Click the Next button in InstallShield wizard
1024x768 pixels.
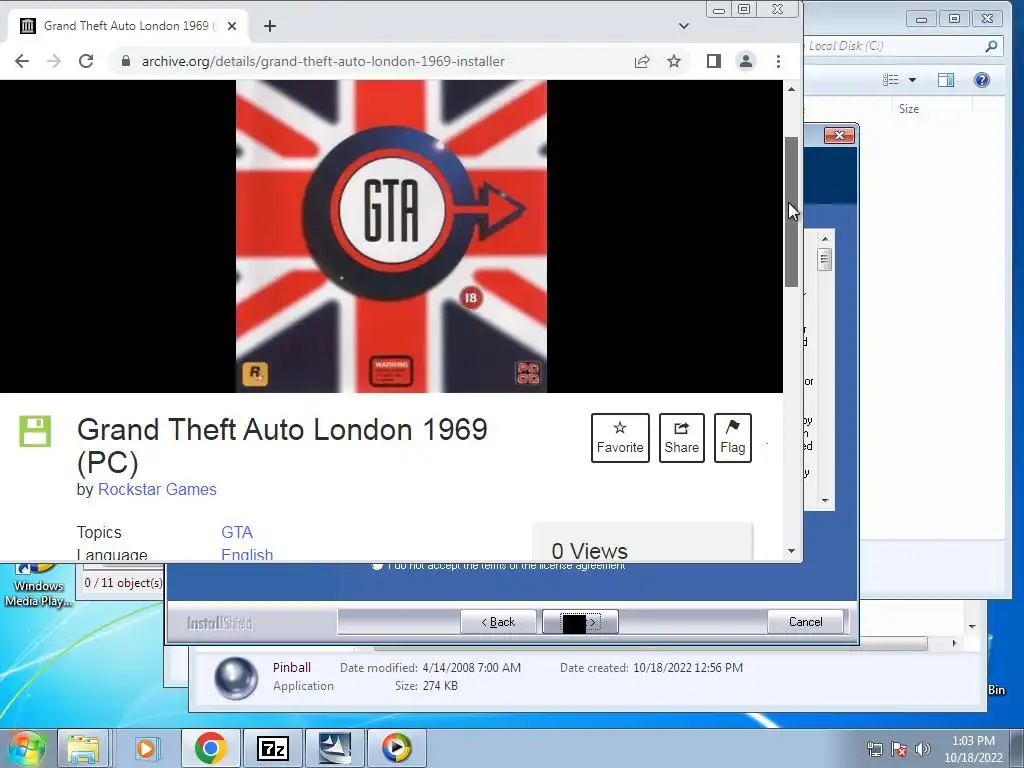[580, 622]
